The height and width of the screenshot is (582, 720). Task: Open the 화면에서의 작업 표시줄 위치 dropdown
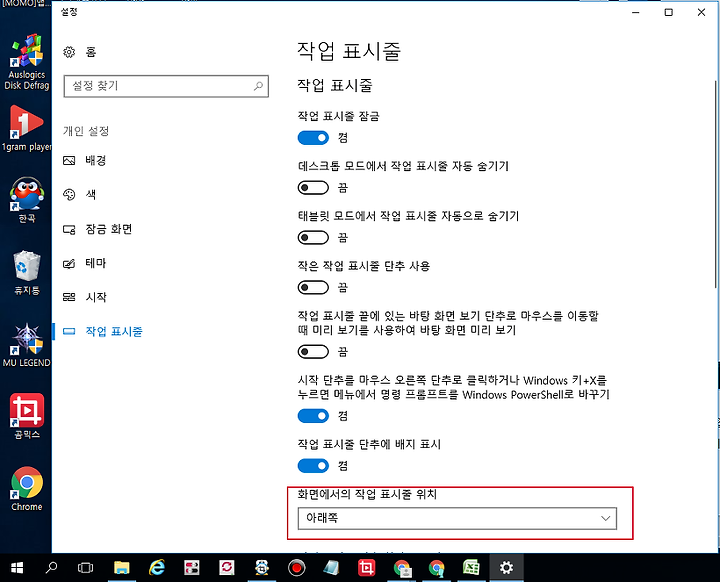pos(457,519)
